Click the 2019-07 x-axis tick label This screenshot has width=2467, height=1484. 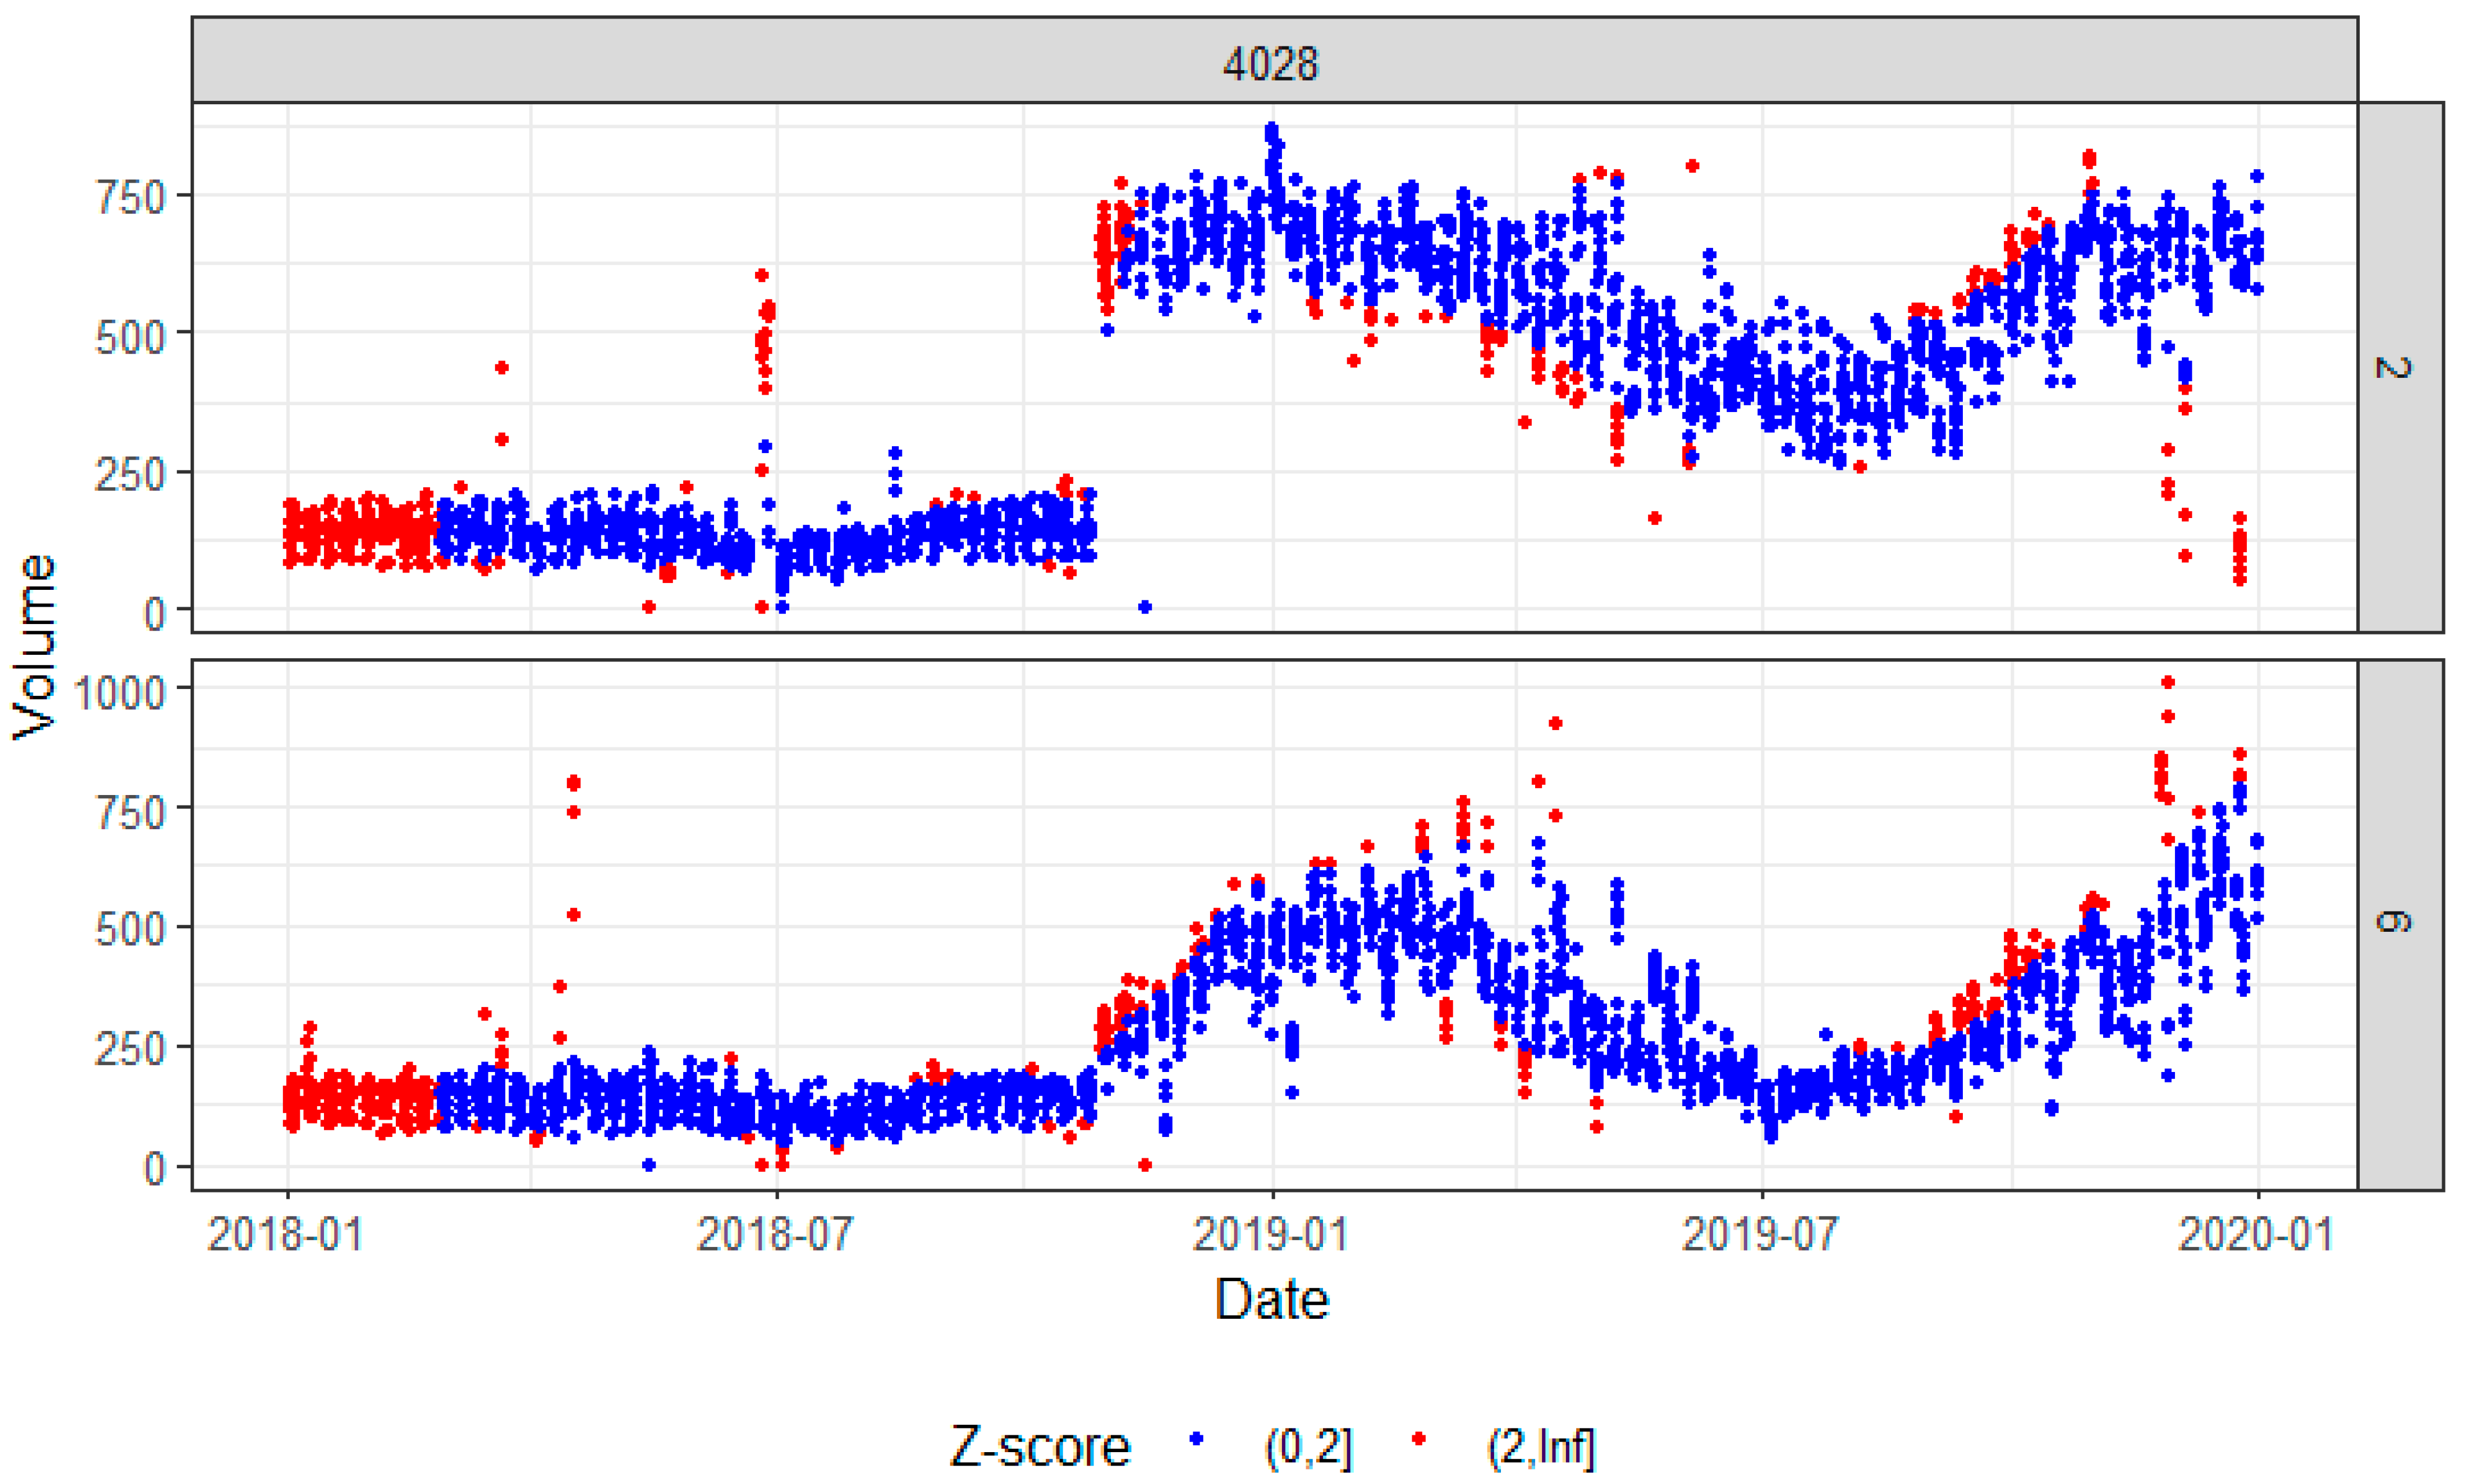(x=1760, y=1234)
